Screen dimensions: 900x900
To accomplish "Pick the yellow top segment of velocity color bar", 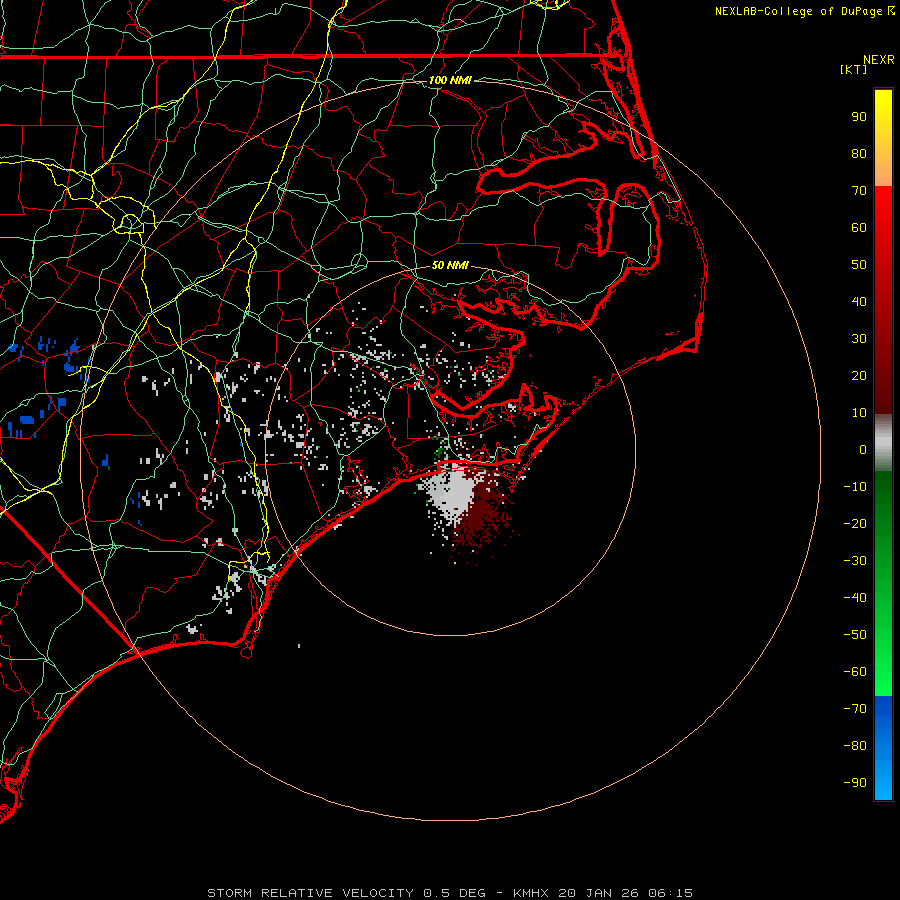I will (883, 138).
